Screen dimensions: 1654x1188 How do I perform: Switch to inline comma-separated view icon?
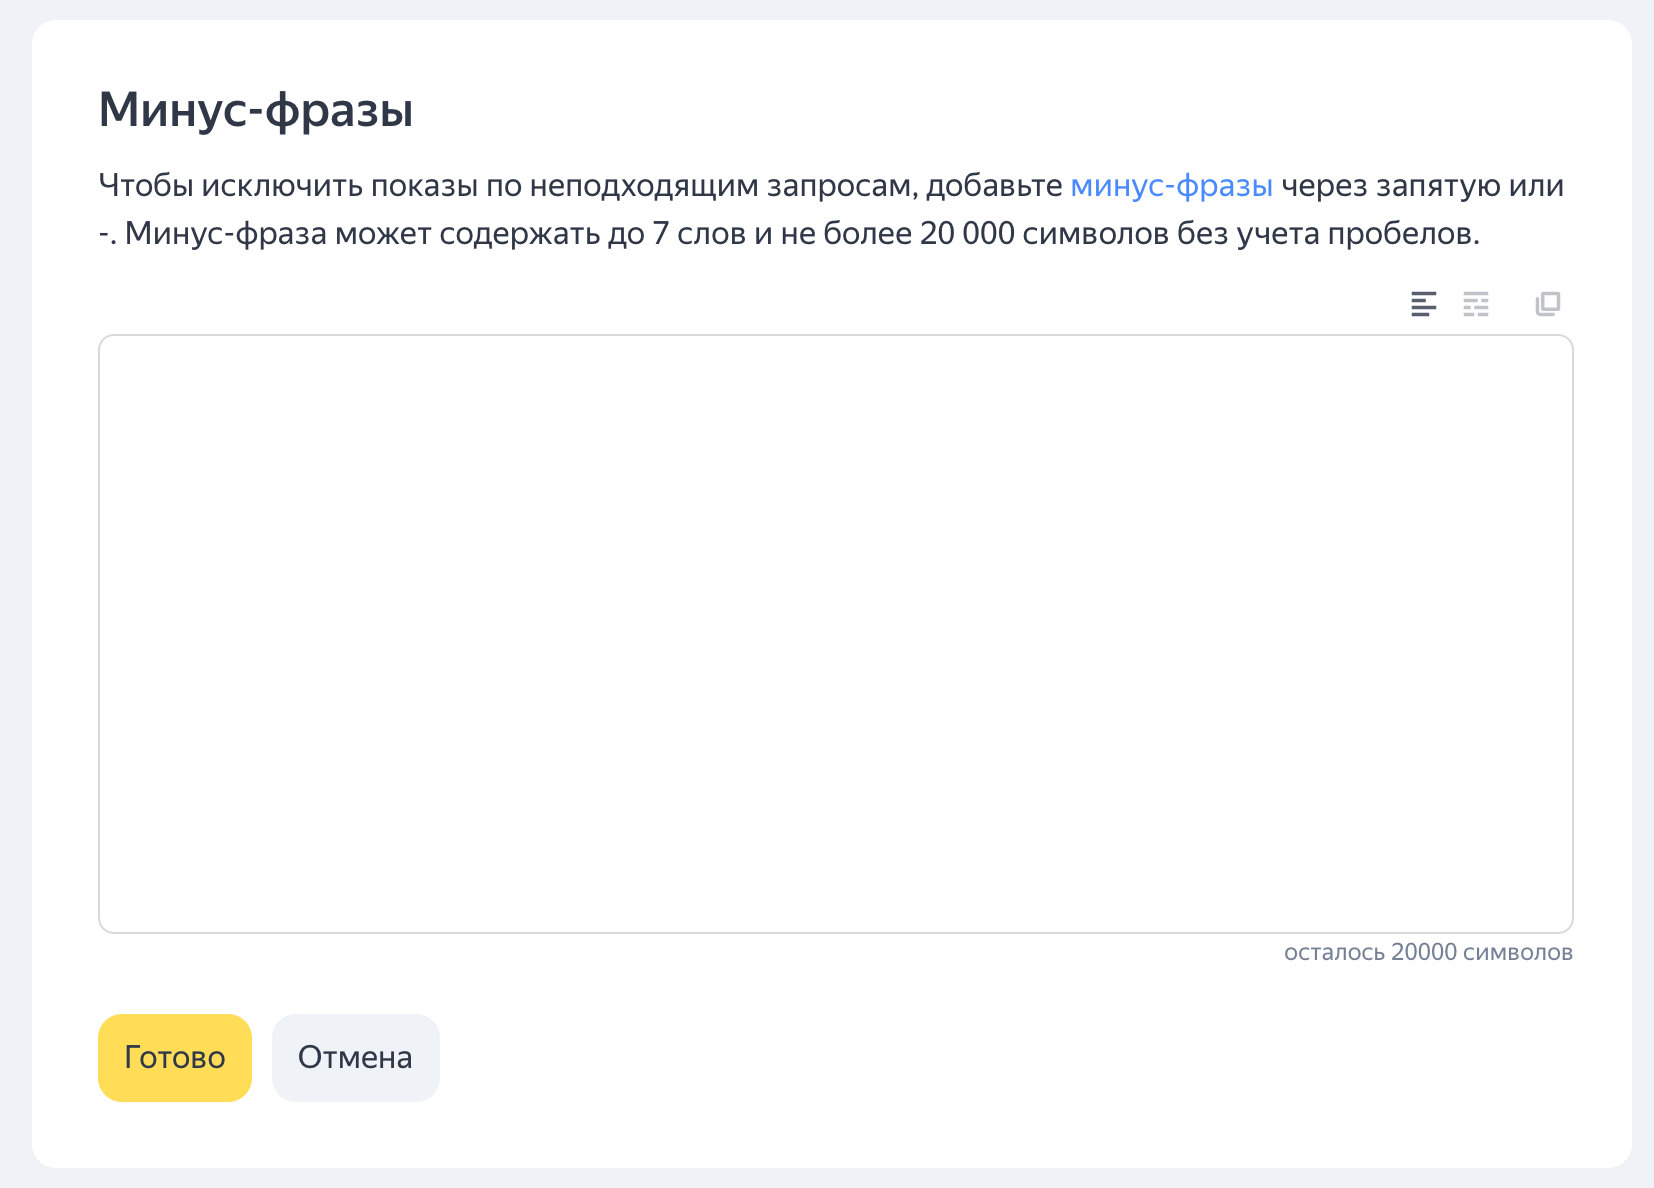coord(1476,304)
